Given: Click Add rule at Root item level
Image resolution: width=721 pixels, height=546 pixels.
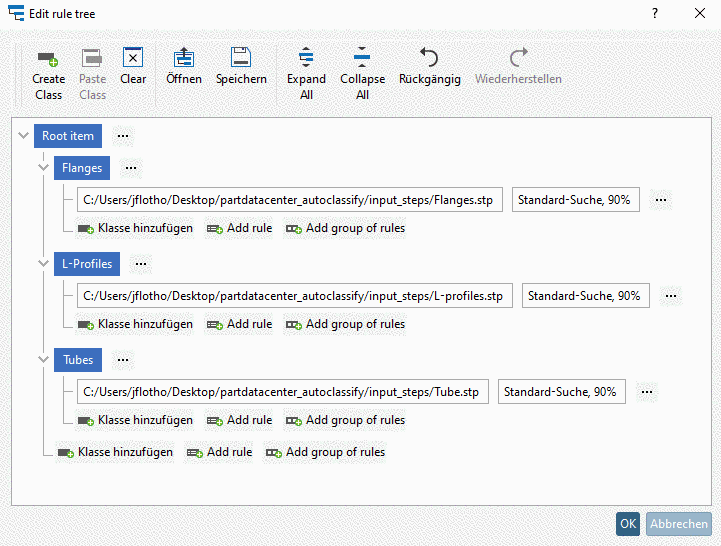Looking at the screenshot, I should (219, 452).
